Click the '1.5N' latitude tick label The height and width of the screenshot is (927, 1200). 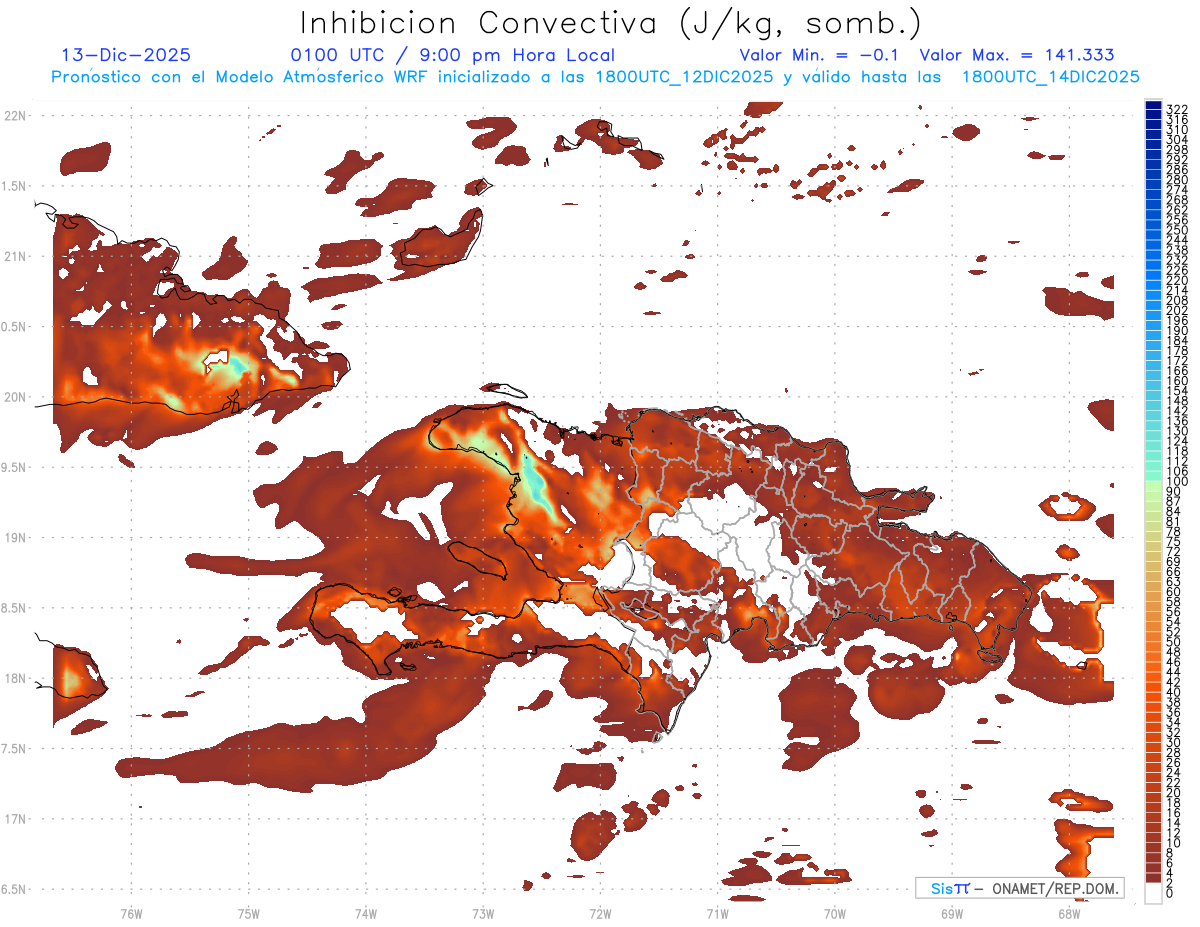point(15,186)
